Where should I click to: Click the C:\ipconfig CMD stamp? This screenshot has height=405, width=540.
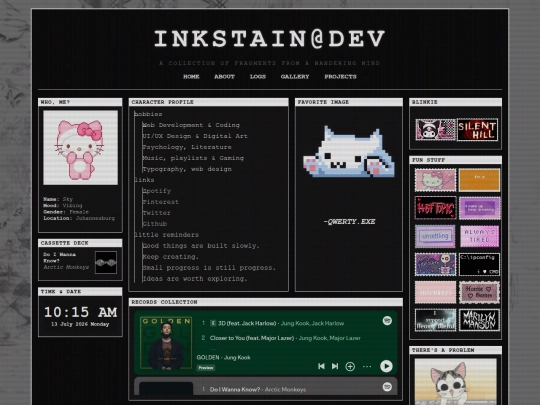pyautogui.click(x=479, y=264)
